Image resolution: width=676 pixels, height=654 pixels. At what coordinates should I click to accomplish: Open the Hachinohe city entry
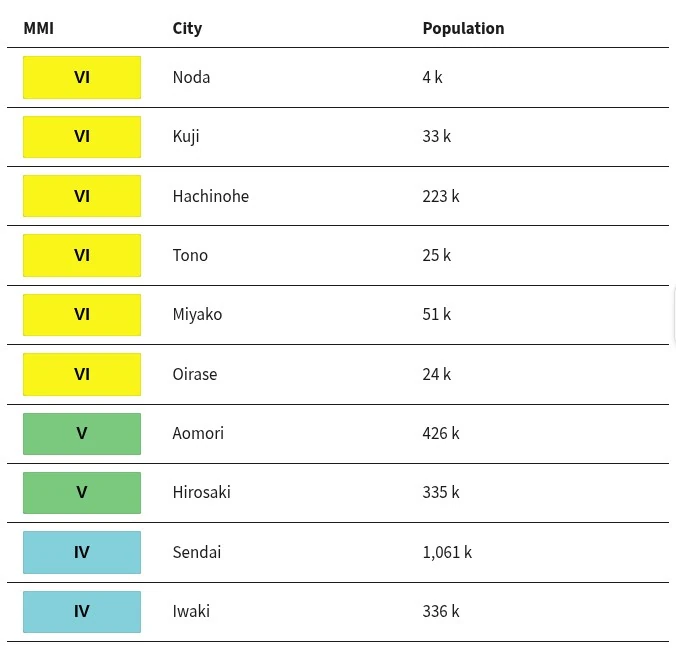click(x=211, y=196)
